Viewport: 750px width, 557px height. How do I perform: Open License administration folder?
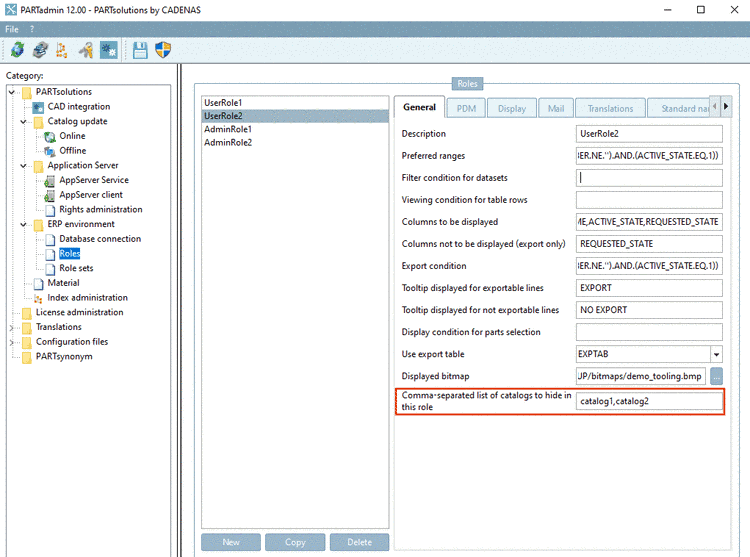tap(79, 312)
